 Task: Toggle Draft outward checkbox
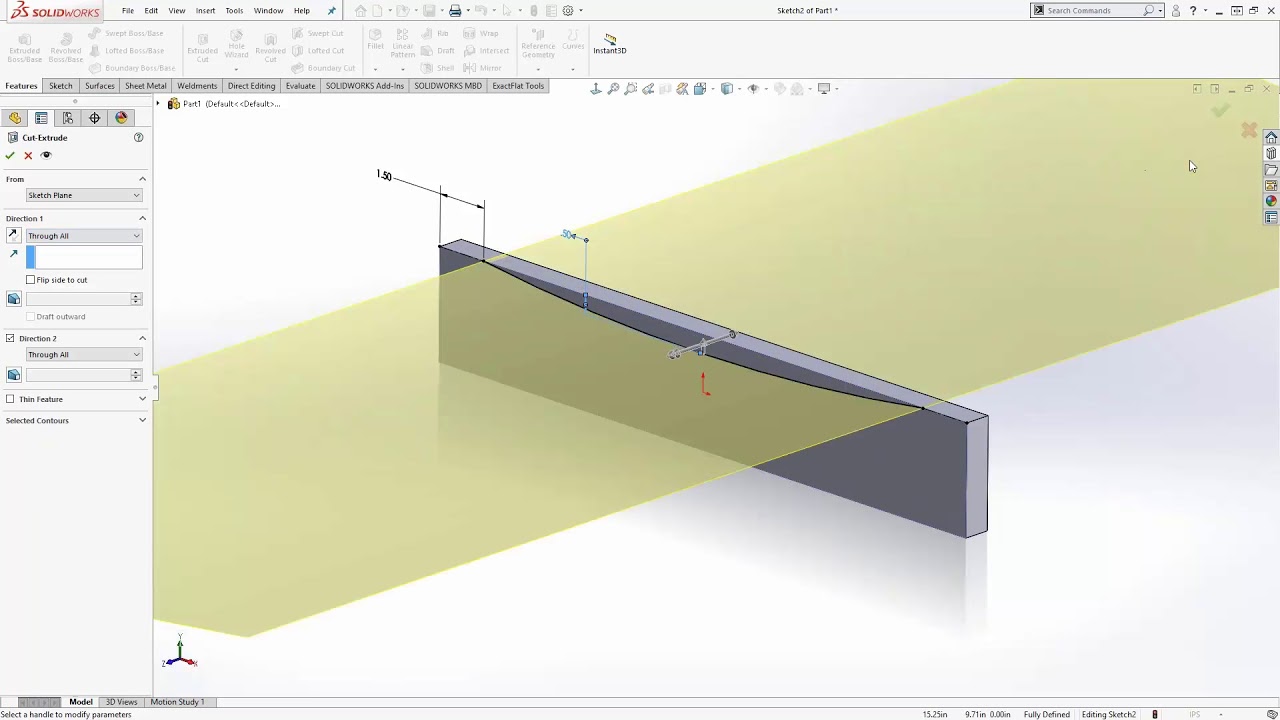point(31,316)
